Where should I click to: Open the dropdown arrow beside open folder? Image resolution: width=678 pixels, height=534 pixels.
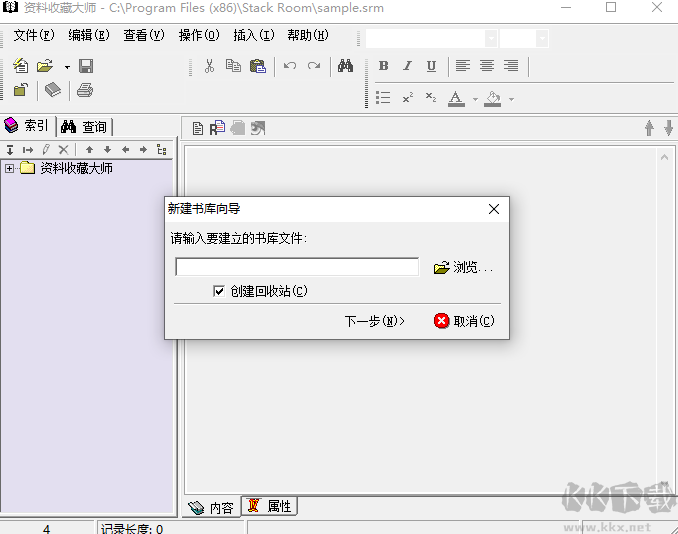[x=67, y=67]
